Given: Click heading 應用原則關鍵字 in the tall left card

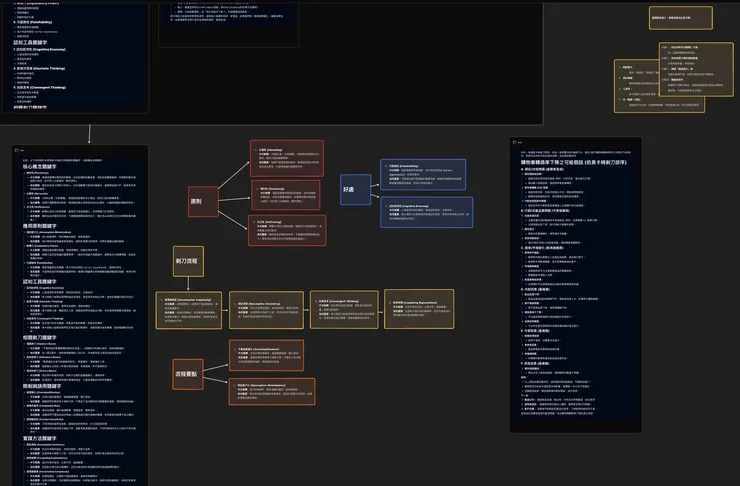Looking at the screenshot, I should click(40, 226).
